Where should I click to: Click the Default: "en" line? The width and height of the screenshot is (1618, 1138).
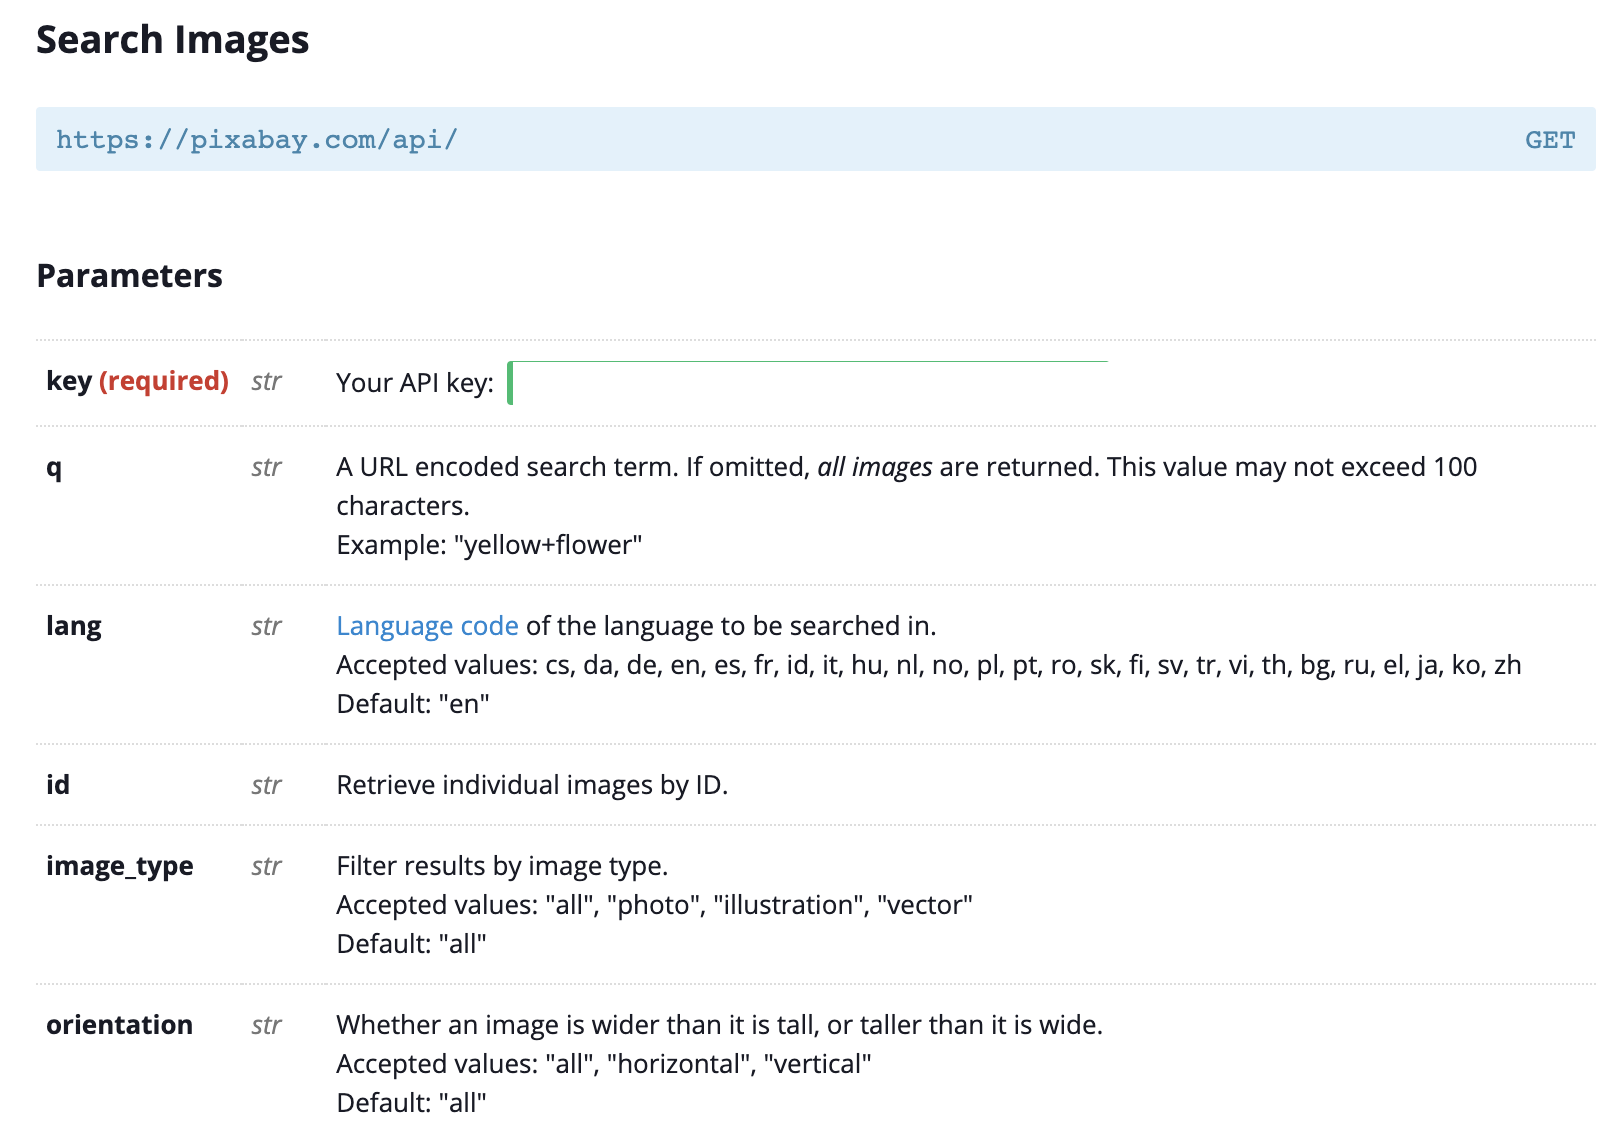[x=413, y=704]
